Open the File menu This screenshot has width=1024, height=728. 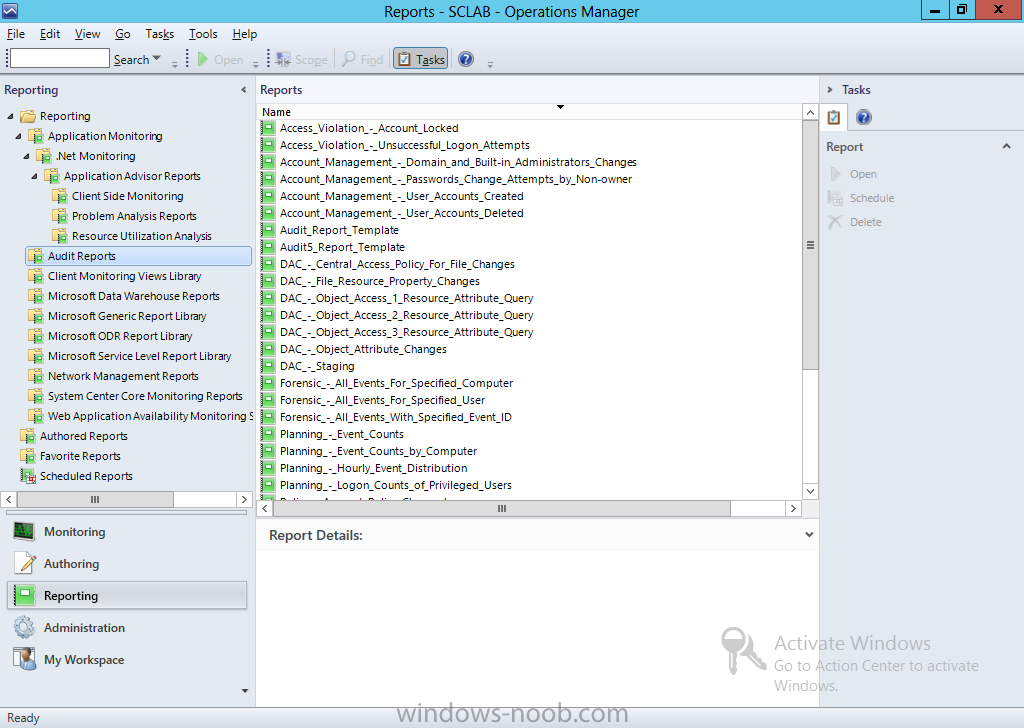click(16, 34)
